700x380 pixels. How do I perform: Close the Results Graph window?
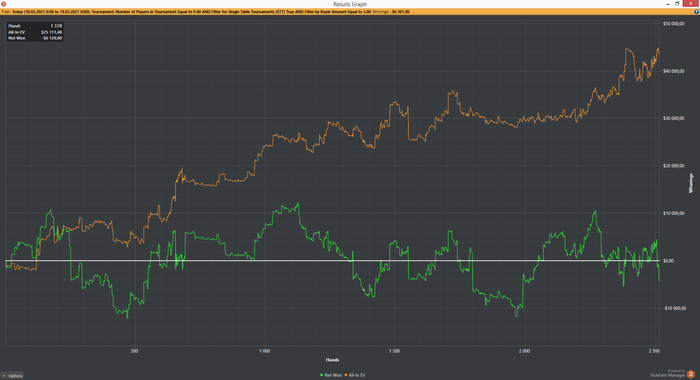[x=691, y=4]
